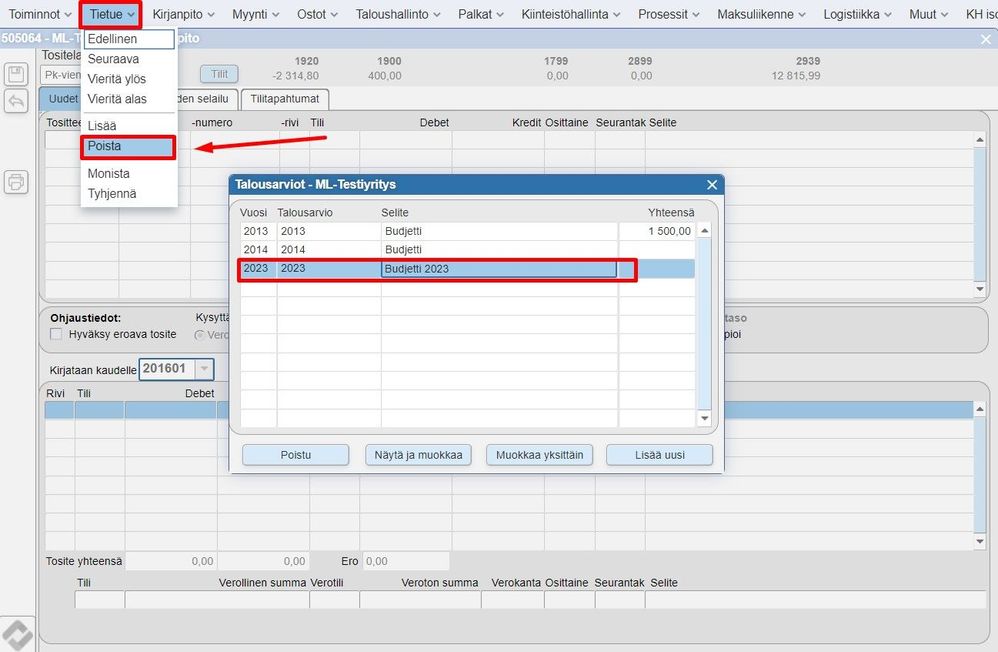Click the 1 500,00 Yhteensä cell
This screenshot has width=998, height=652.
657,231
